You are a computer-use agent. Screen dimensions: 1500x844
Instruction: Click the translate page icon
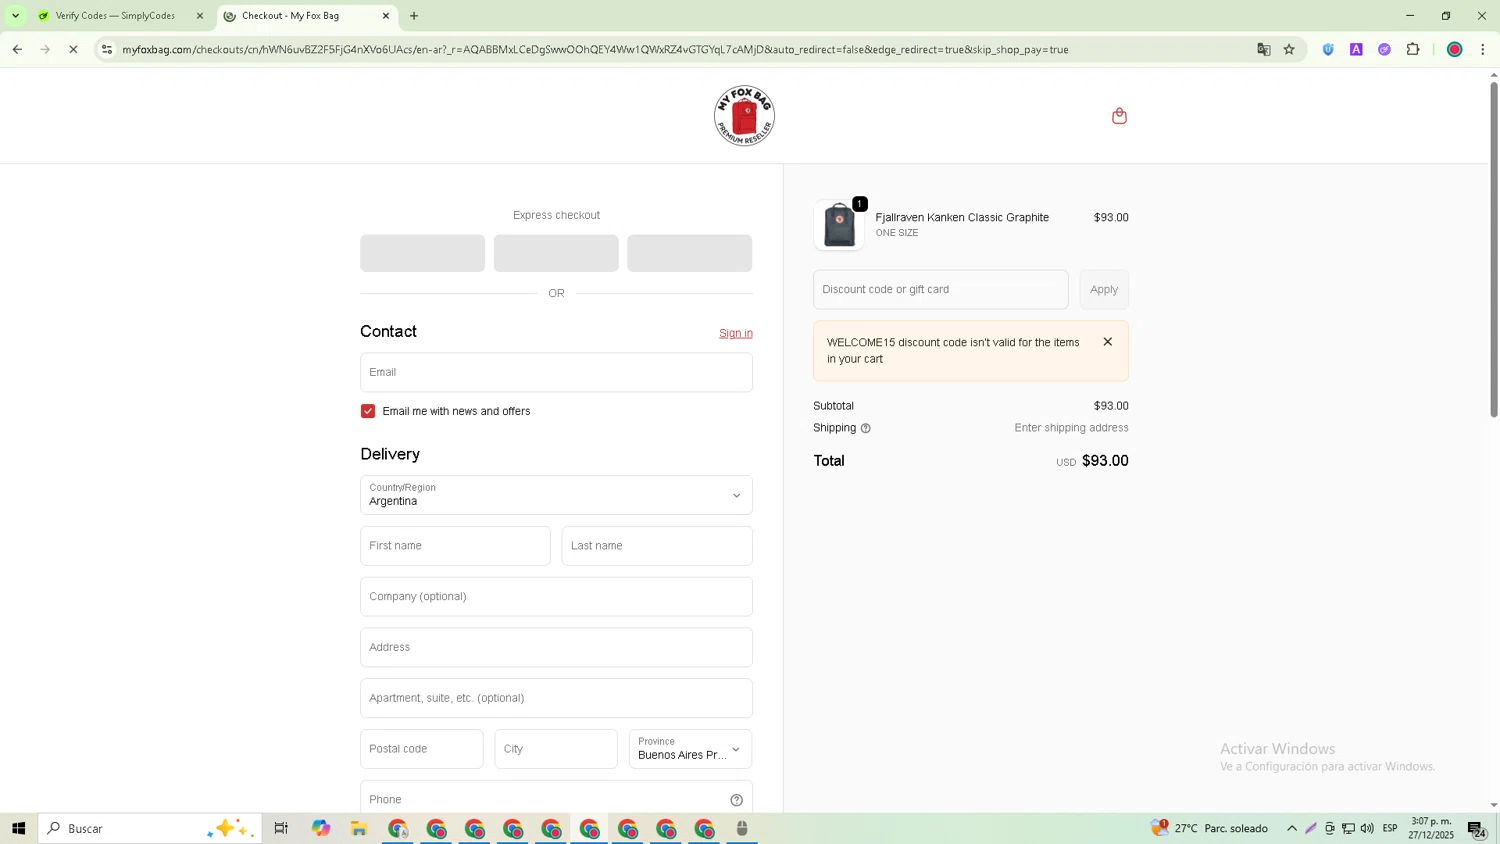[1264, 49]
